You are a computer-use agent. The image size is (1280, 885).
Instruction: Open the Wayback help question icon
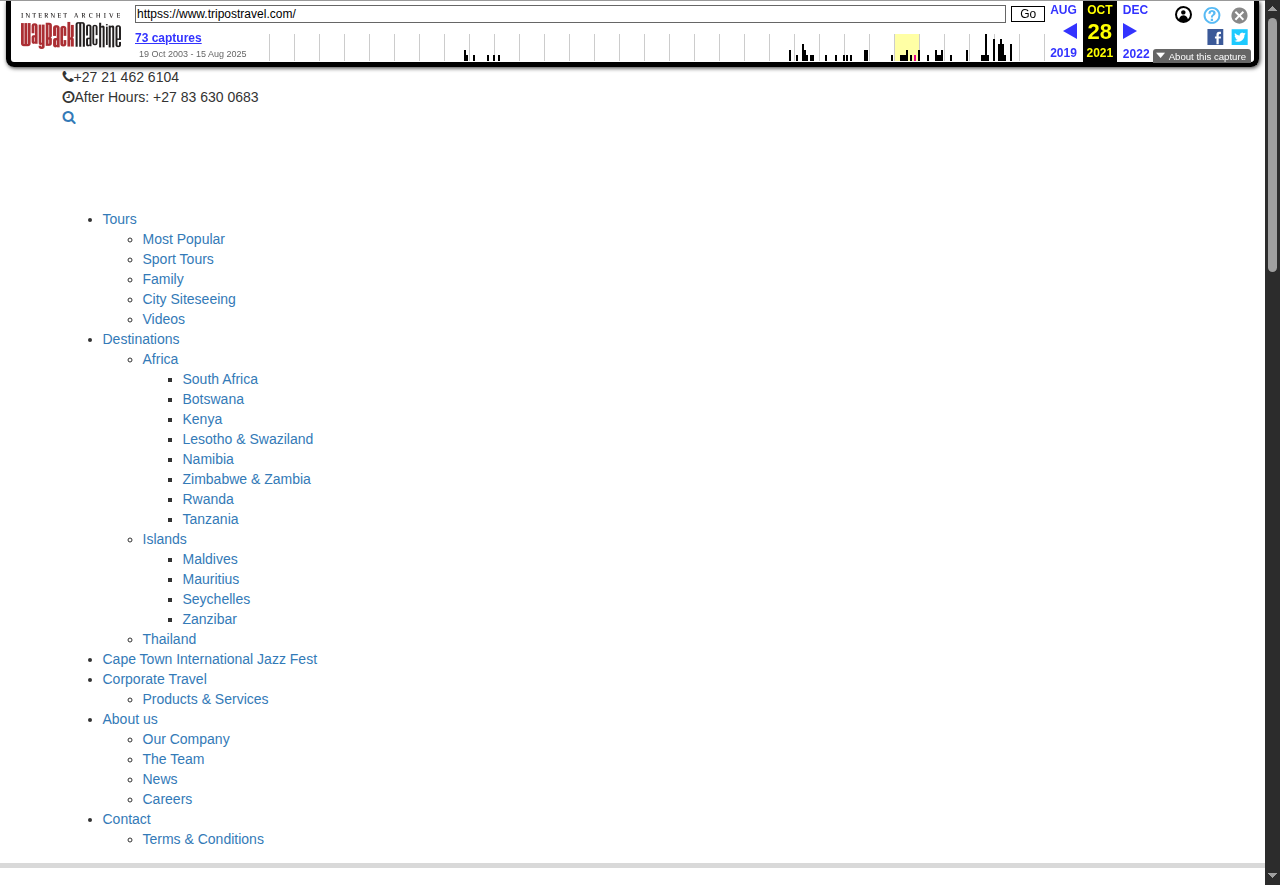point(1211,15)
